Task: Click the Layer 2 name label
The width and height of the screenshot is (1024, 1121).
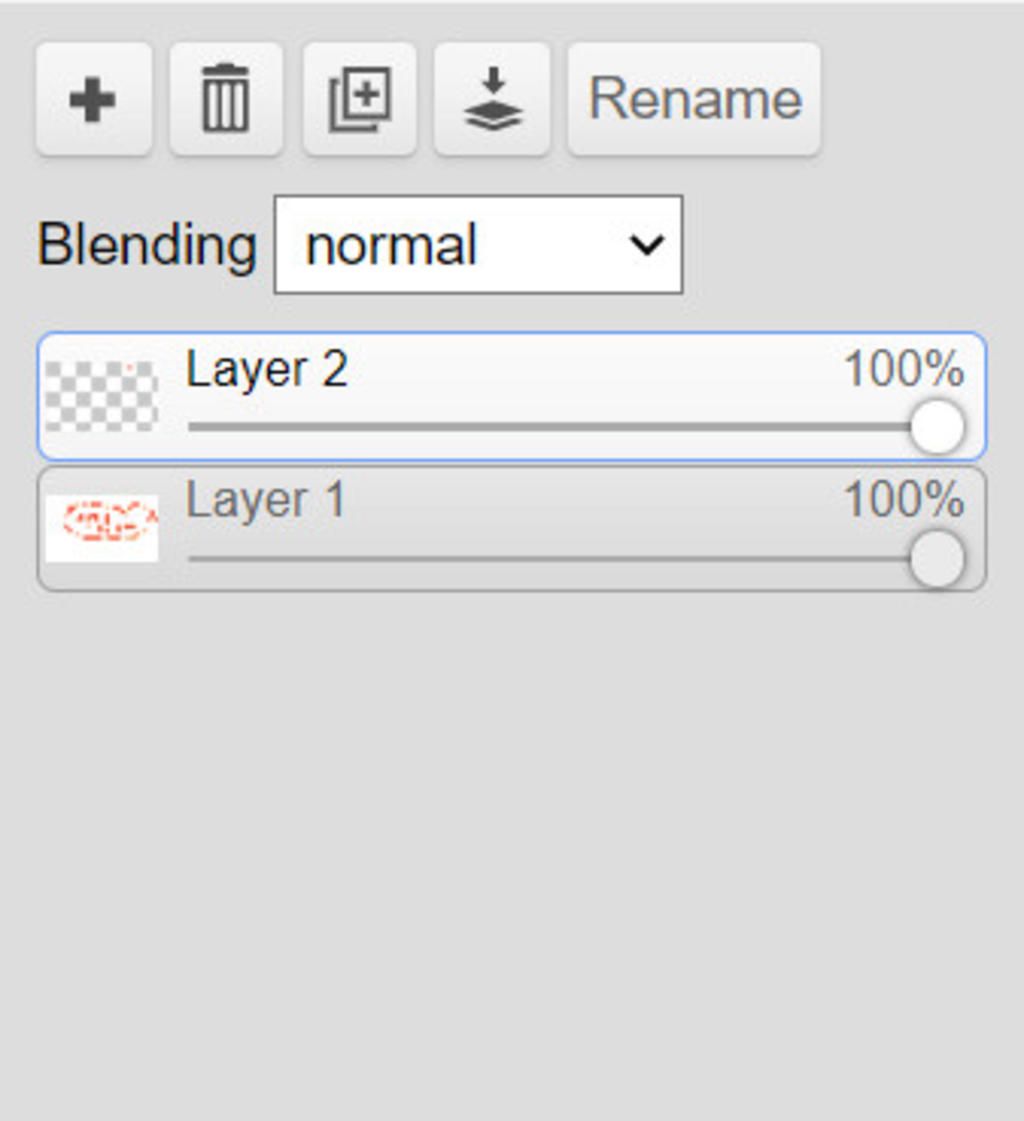Action: (x=267, y=370)
